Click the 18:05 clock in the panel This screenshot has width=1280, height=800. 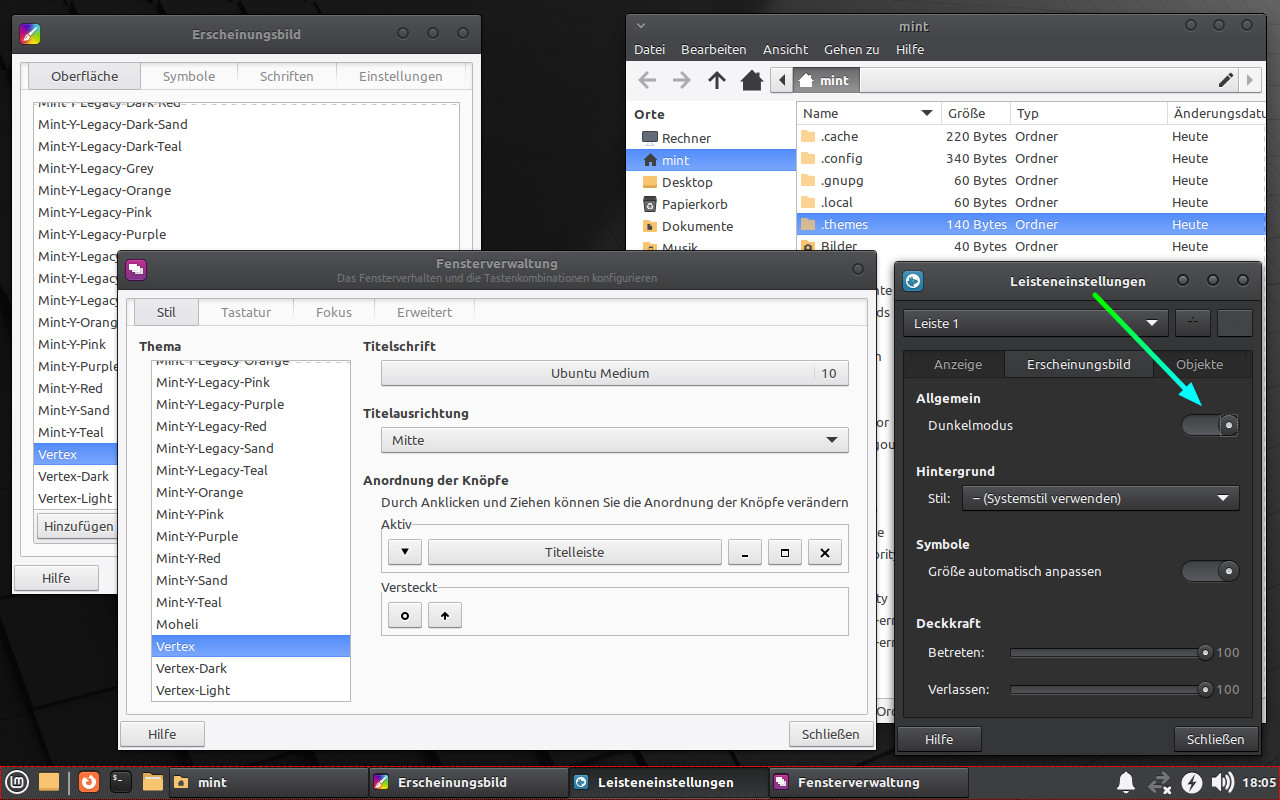[1258, 782]
